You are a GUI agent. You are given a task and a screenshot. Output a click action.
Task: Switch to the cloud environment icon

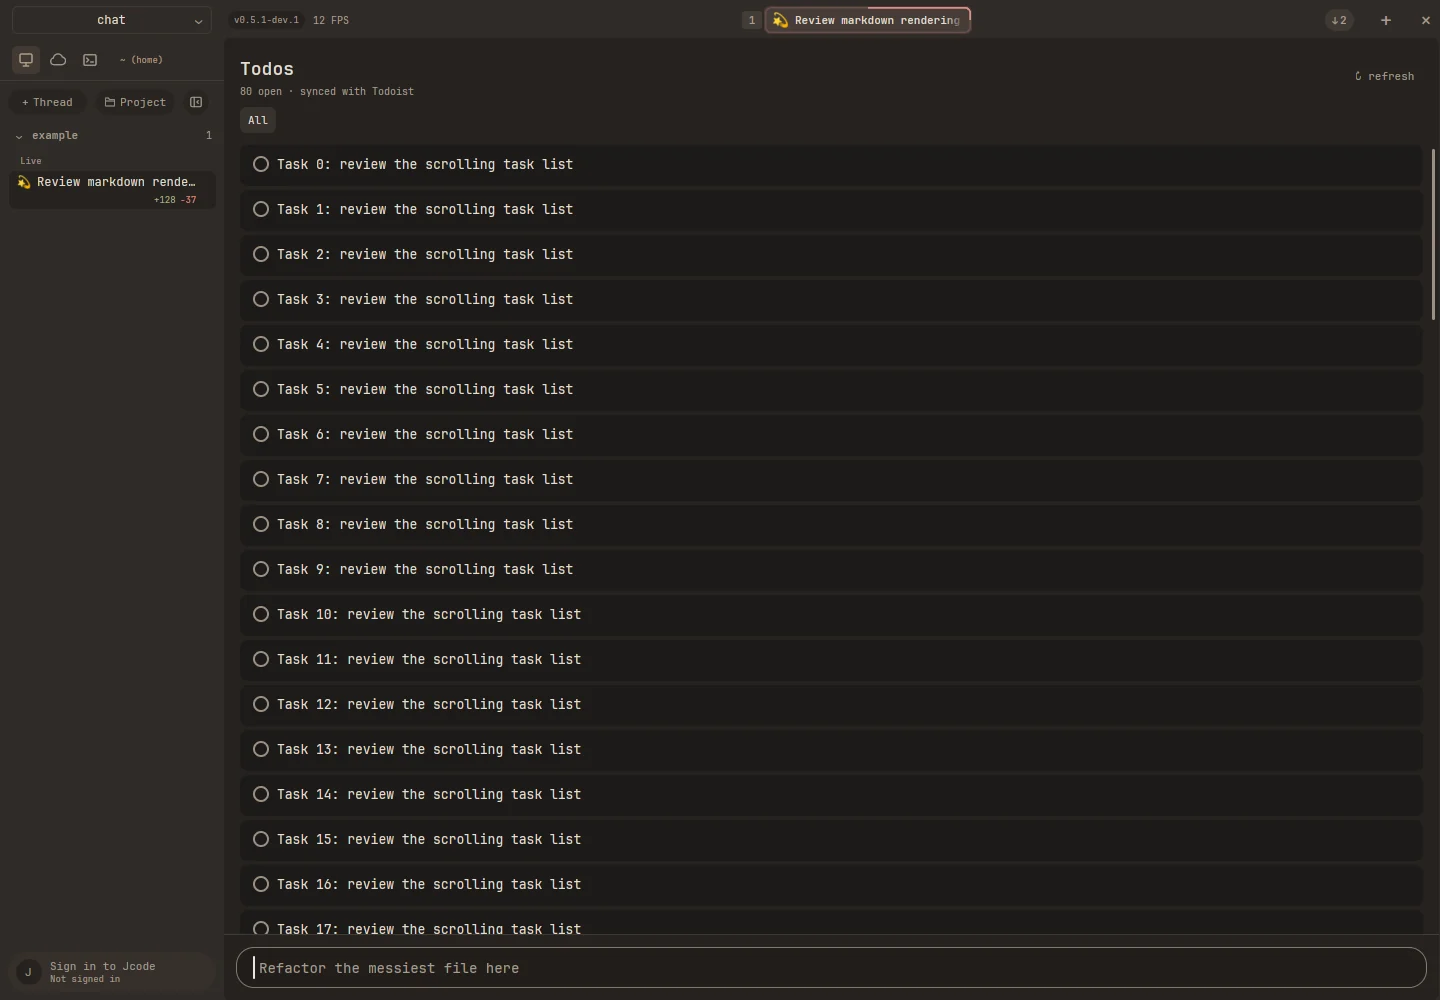pos(58,60)
